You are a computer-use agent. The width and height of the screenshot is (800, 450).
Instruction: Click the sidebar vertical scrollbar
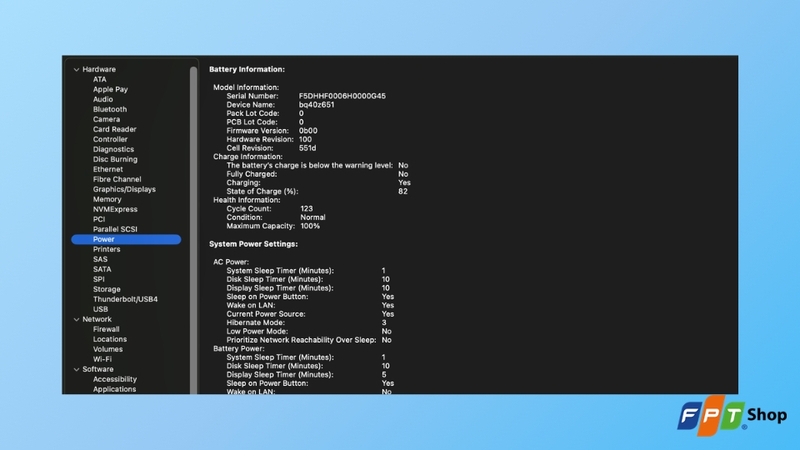click(x=193, y=230)
